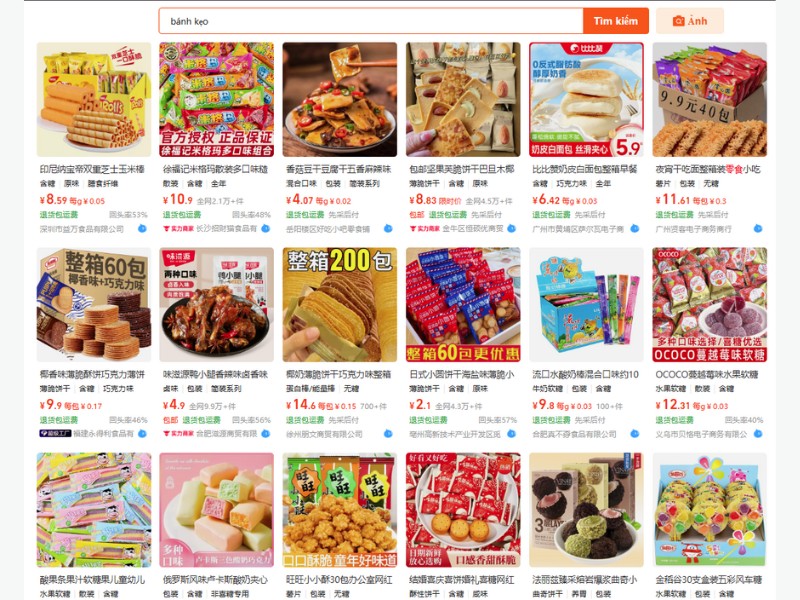Click blue chat icon on the ¥14.6 listing
The height and width of the screenshot is (600, 800).
coord(388,434)
